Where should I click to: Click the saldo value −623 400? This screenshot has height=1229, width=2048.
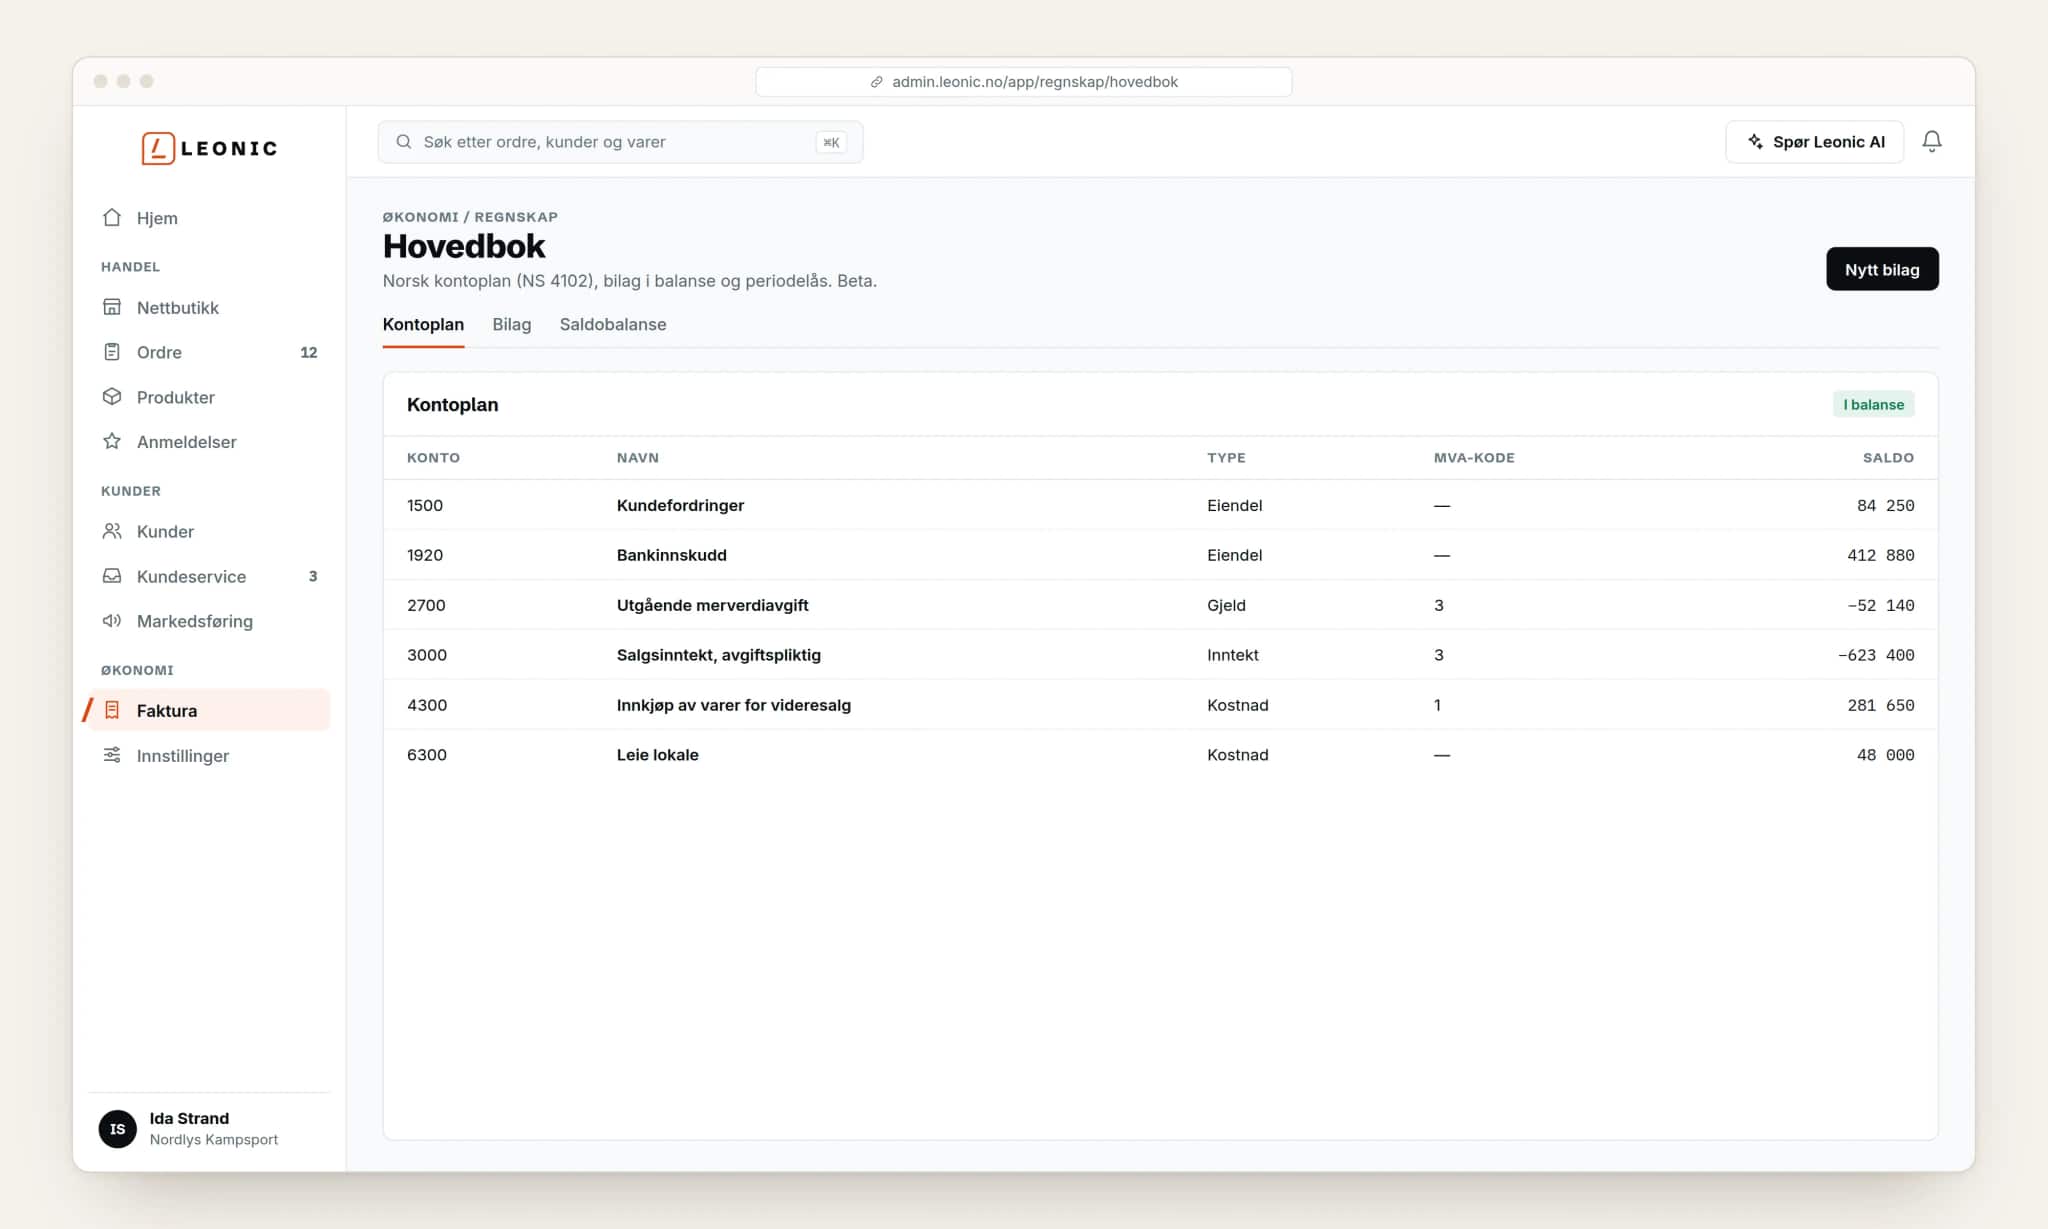(1876, 655)
